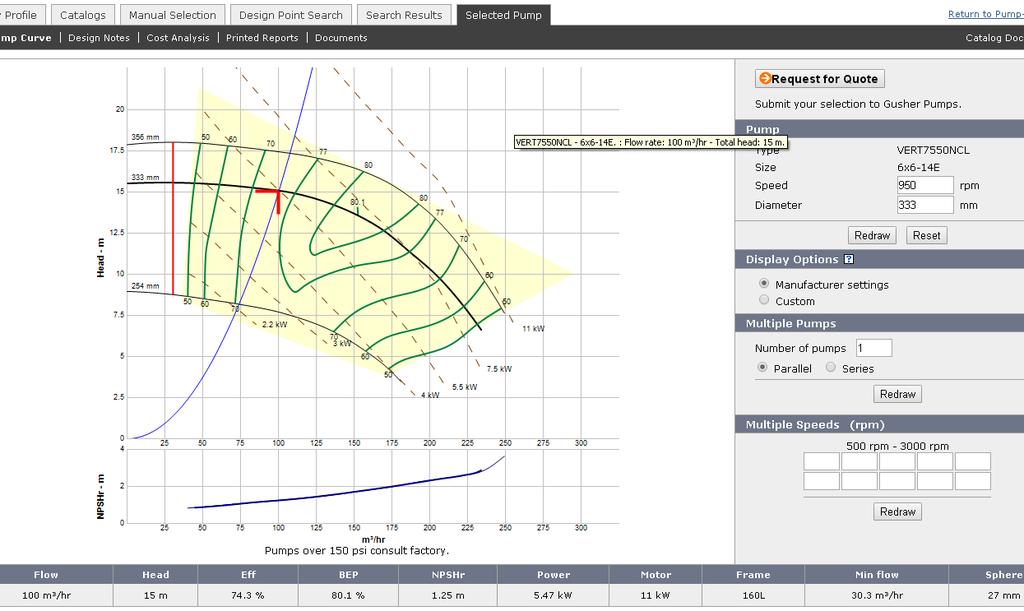Screen dimensions: 1024x611
Task: Click the 7.5 kW power line label
Action: point(499,368)
